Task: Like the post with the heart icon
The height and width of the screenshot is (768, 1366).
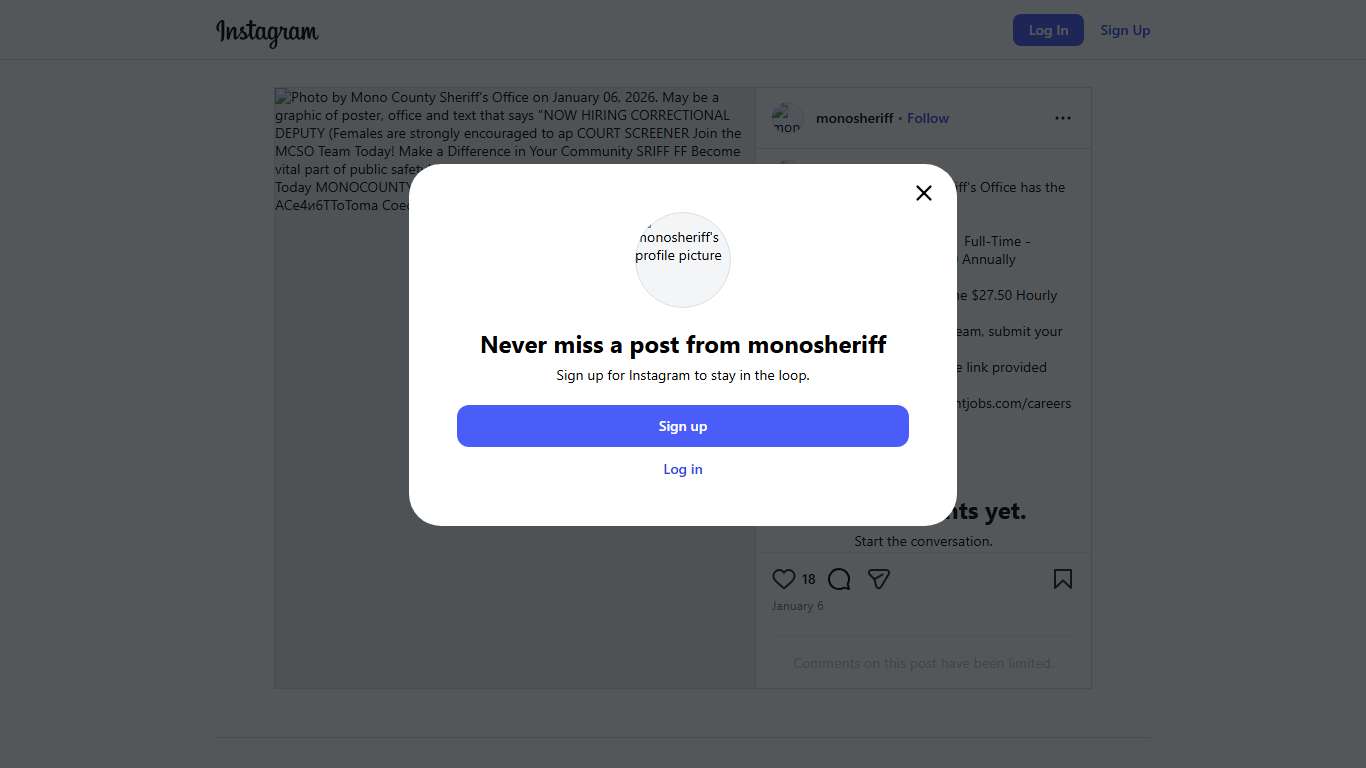Action: [x=784, y=579]
